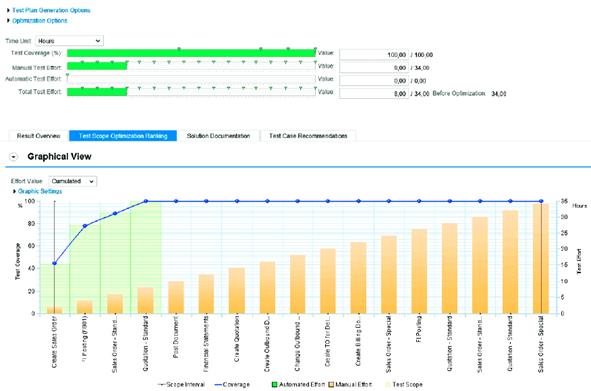Click the last Sales Order - Special bar

click(540, 258)
